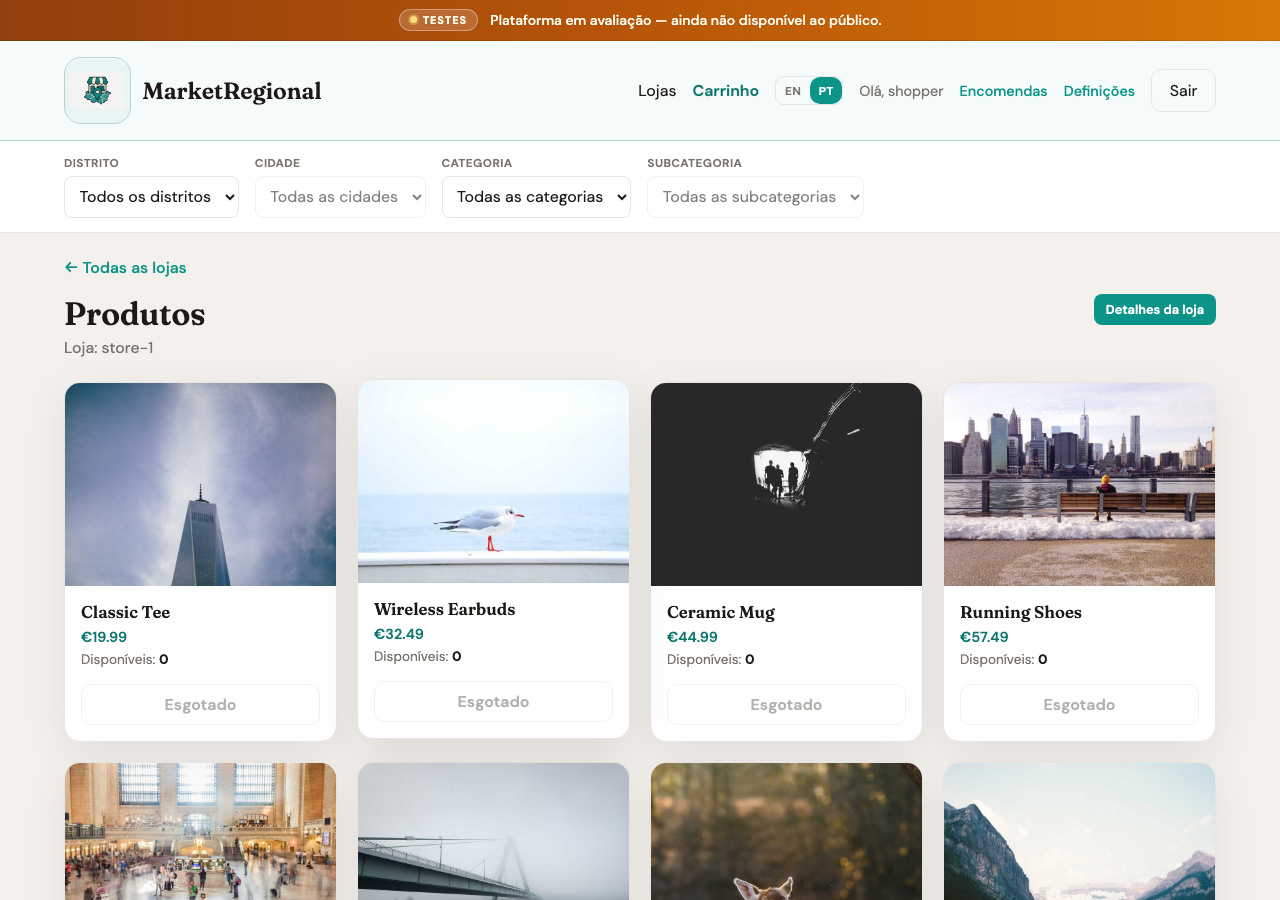Click the €19.99 price
1280x900 pixels.
(x=104, y=637)
